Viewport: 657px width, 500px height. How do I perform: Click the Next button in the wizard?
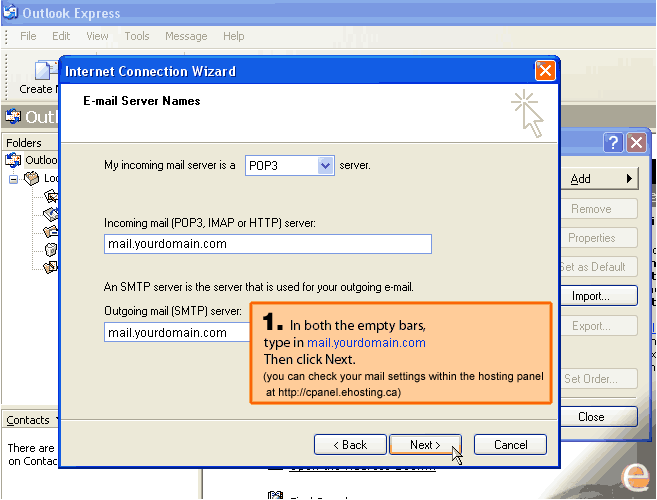pyautogui.click(x=425, y=445)
